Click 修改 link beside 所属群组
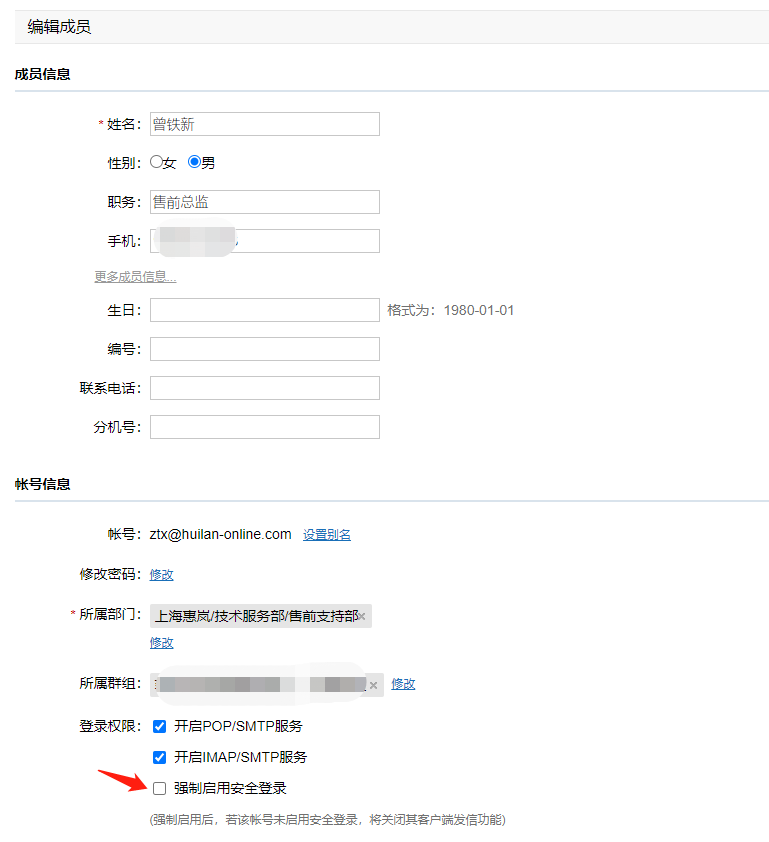The image size is (769, 842). click(403, 684)
